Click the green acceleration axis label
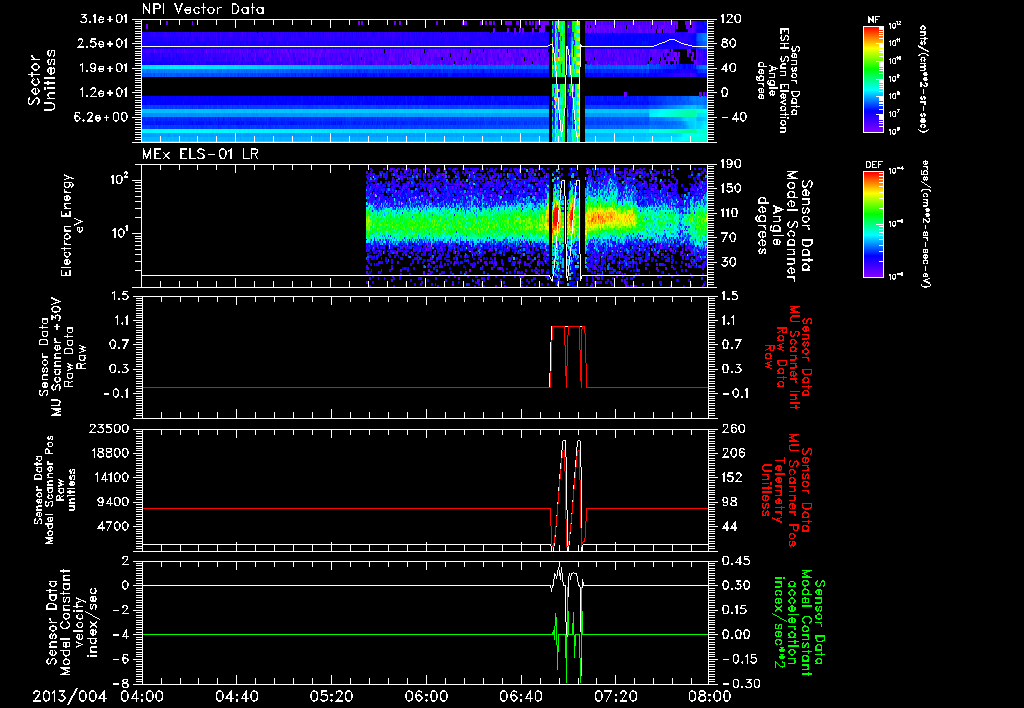1024x708 pixels. click(799, 624)
